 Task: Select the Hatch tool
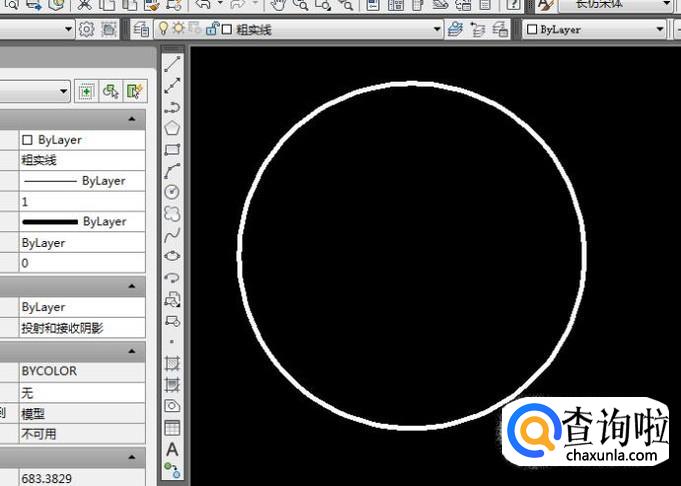[x=172, y=363]
